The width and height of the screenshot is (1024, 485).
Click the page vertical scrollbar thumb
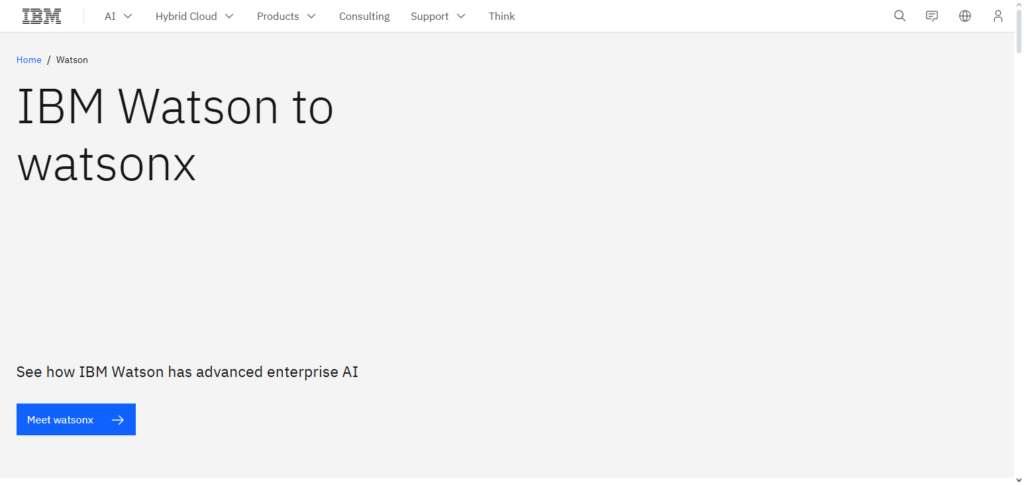[1019, 29]
